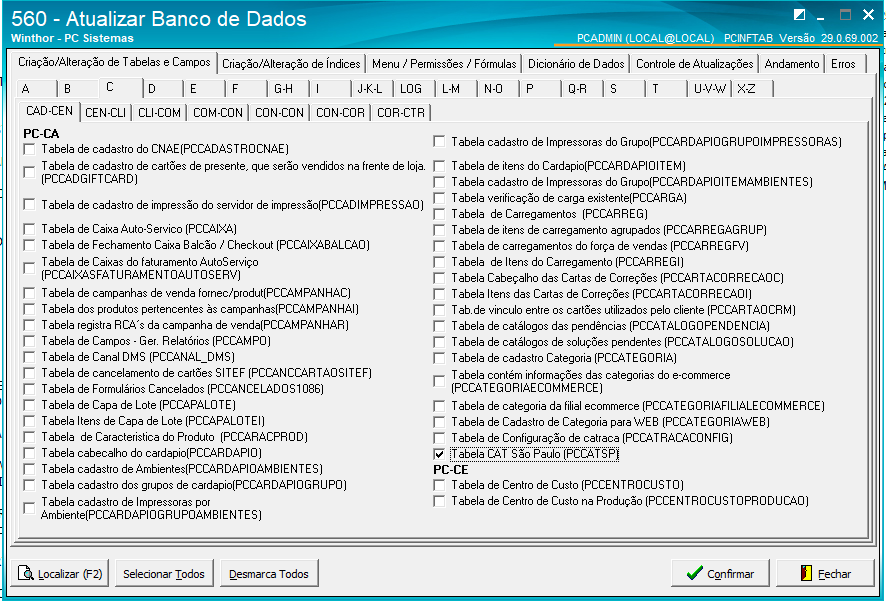Click the Fechar door icon
This screenshot has height=601, width=886.
coord(806,573)
